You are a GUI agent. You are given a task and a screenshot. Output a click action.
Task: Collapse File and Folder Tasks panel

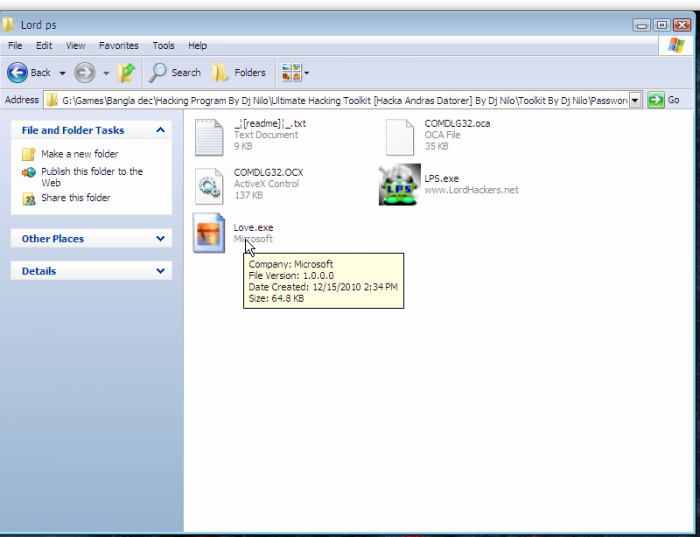(x=160, y=130)
